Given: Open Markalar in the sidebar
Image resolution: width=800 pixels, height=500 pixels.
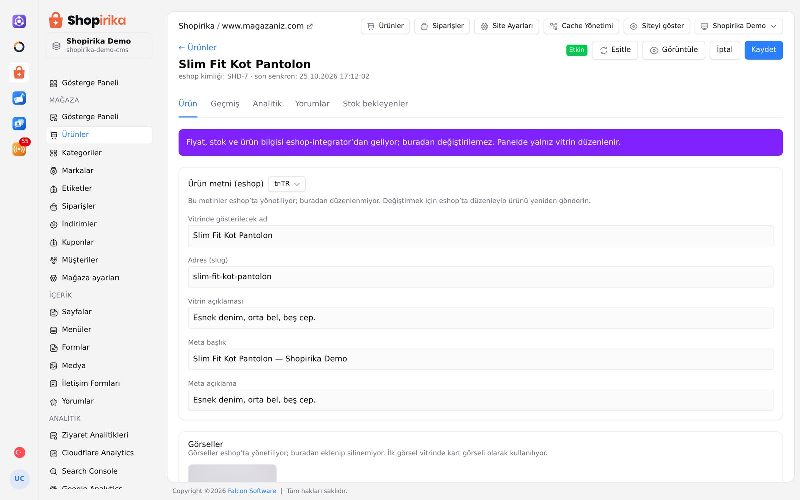Looking at the screenshot, I should tap(99, 170).
